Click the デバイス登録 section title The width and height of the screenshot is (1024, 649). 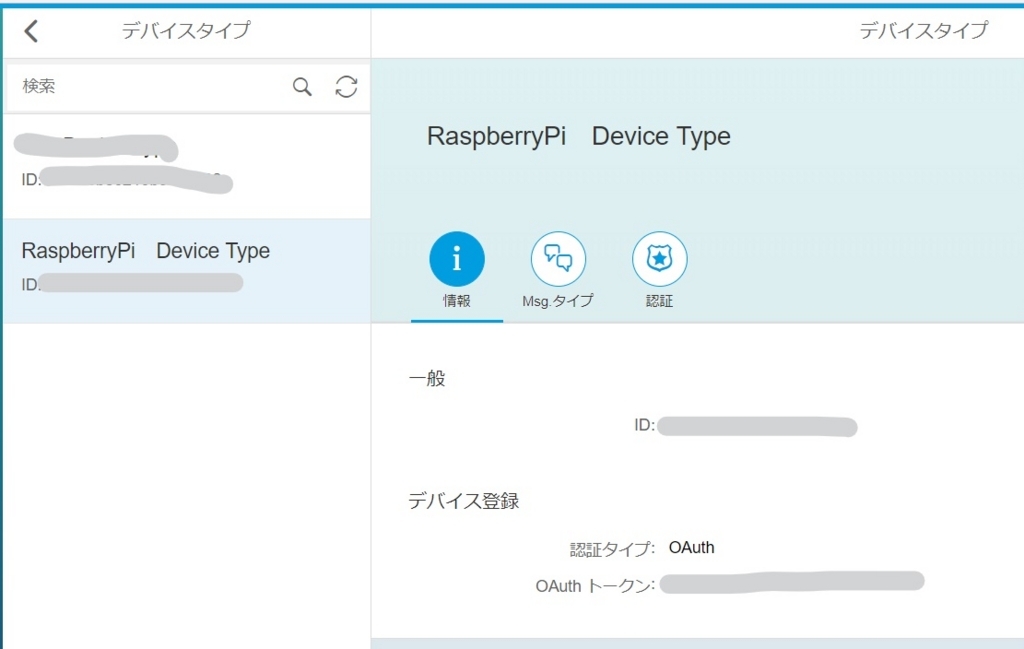pos(463,501)
